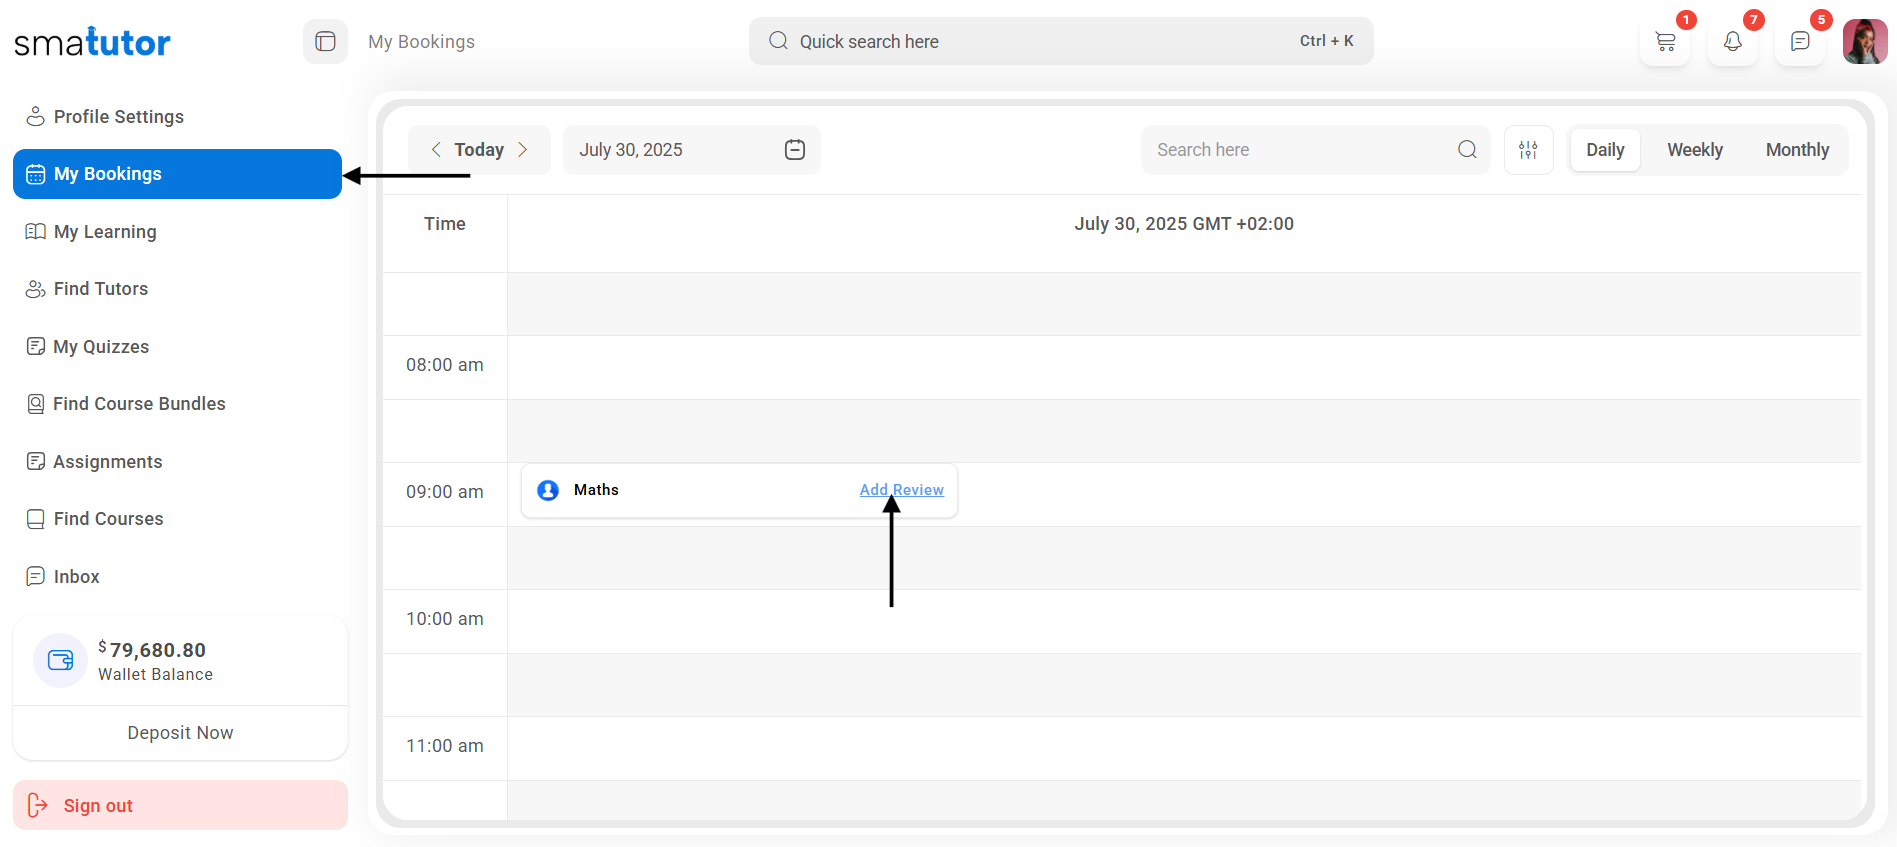This screenshot has width=1897, height=847.
Task: Open the calendar filter settings icon
Action: coord(1528,150)
